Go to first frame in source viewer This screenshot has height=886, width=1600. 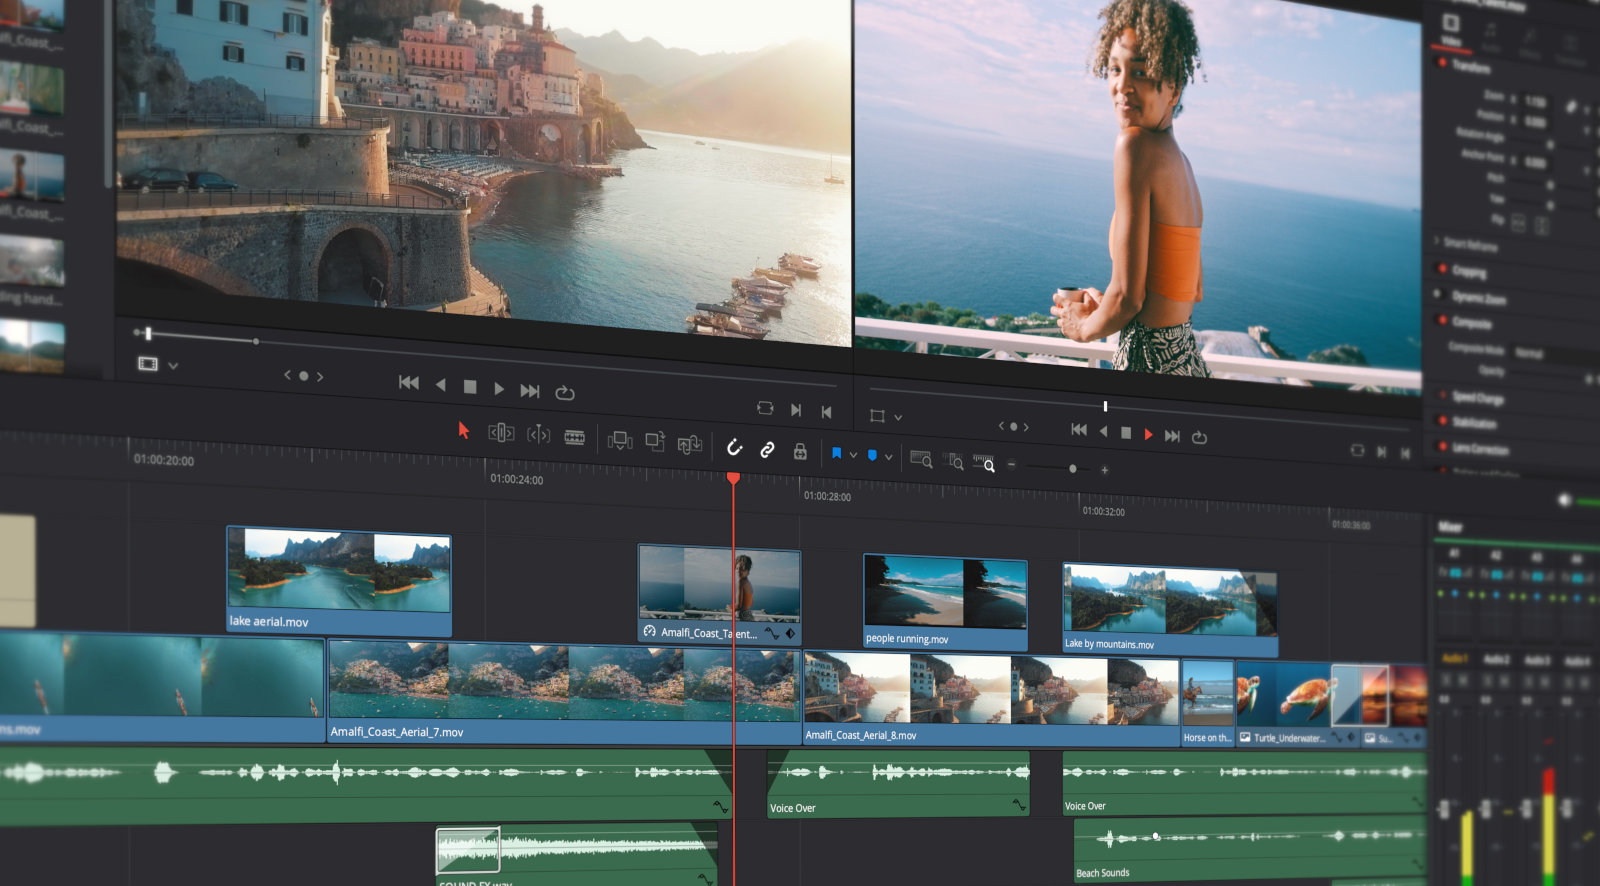pyautogui.click(x=408, y=383)
